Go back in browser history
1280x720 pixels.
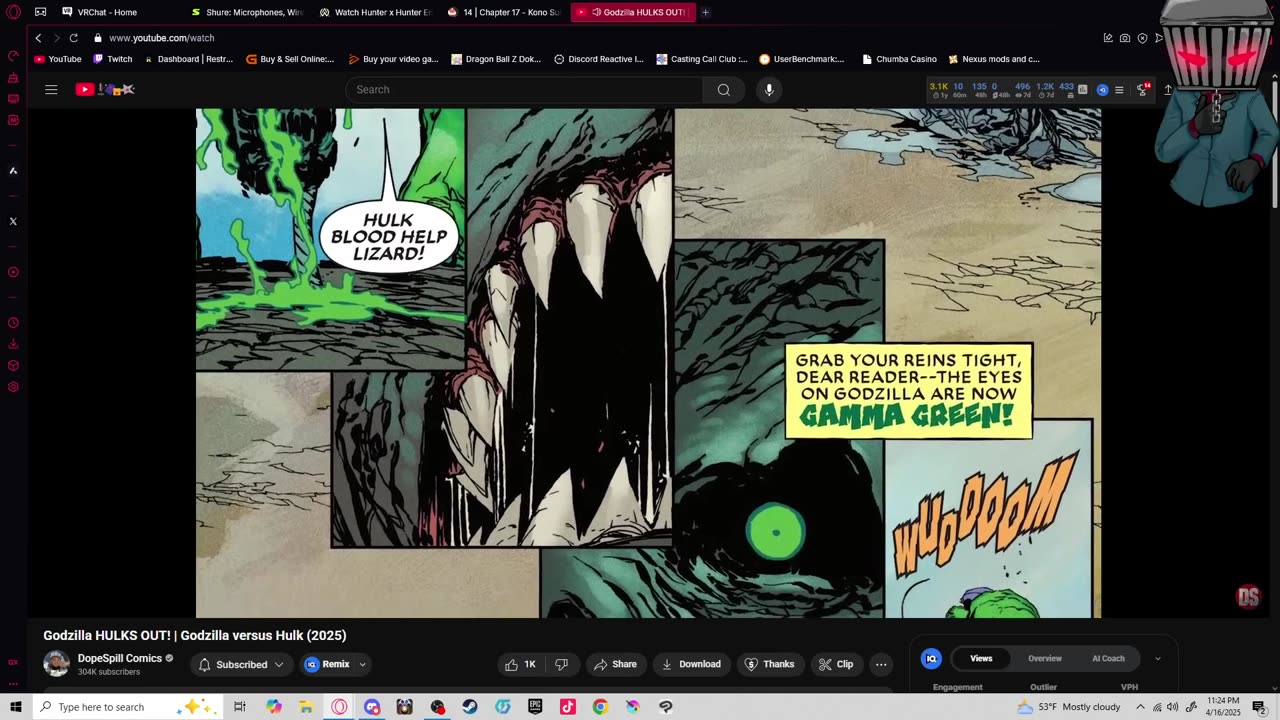pyautogui.click(x=38, y=38)
